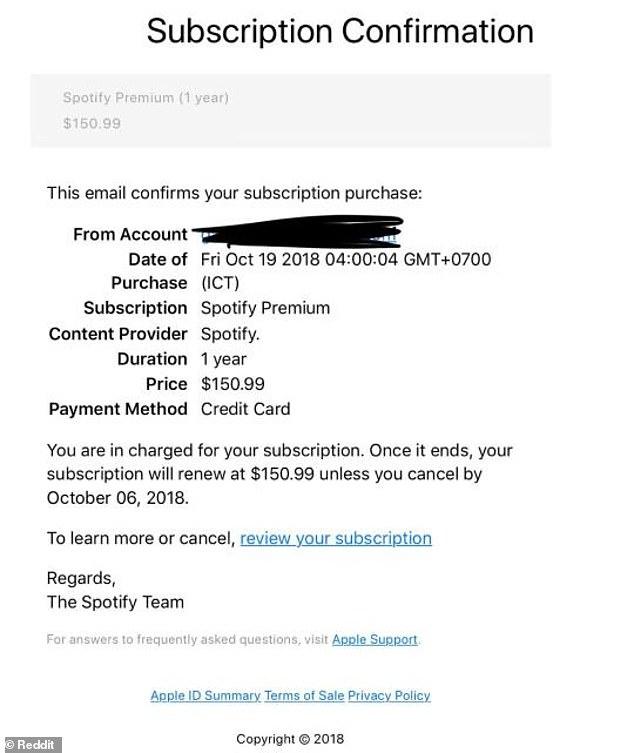634x753 pixels.
Task: Click the 'From Account' label
Action: click(130, 234)
